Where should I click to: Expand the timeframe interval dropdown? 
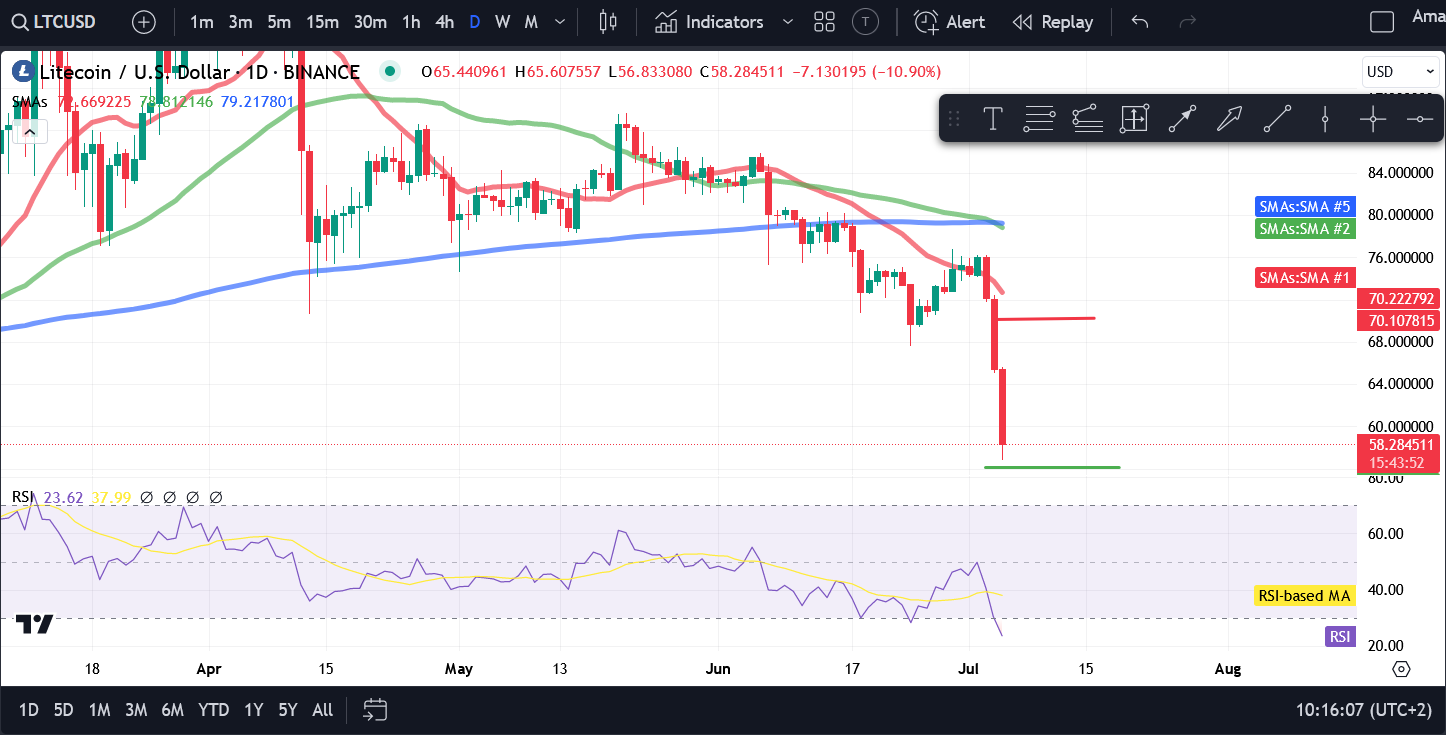tap(561, 21)
